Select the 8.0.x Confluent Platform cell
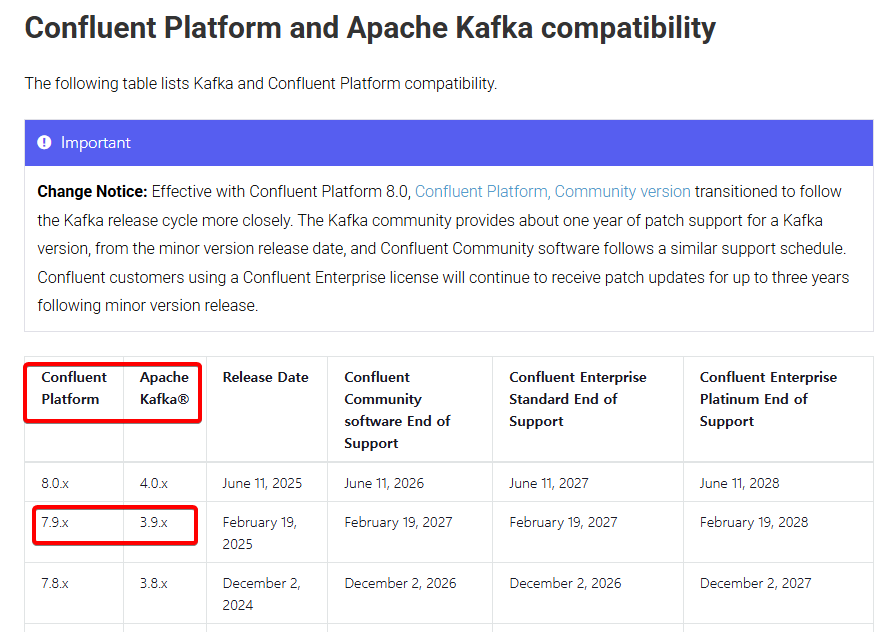The image size is (894, 632). point(55,483)
